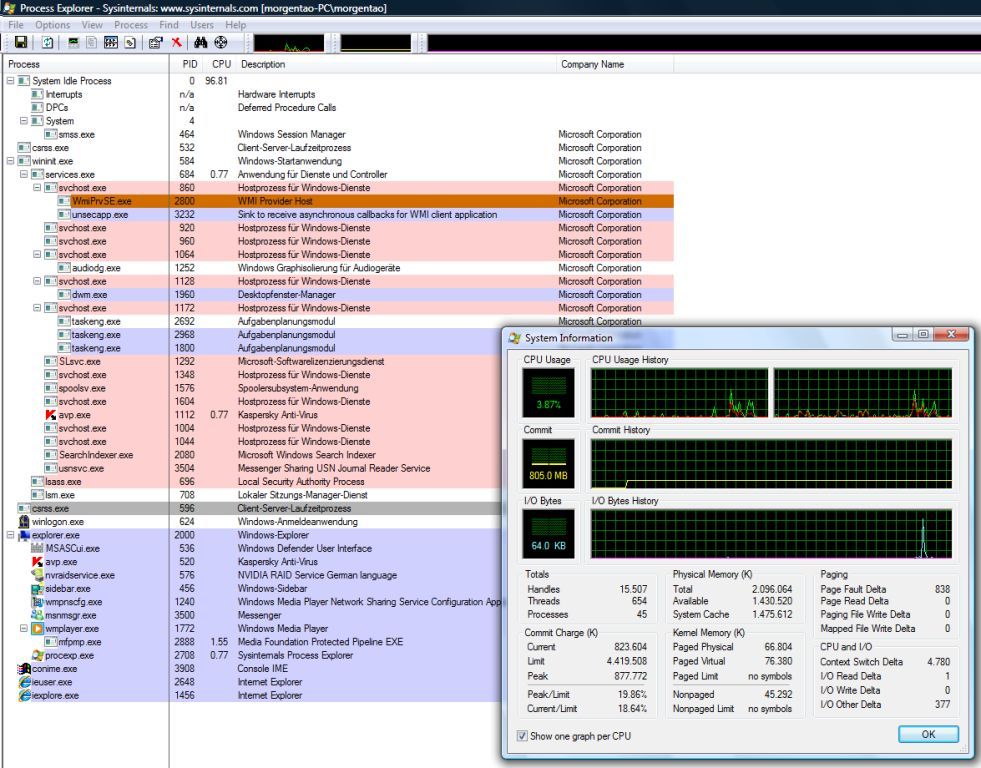Click the DLL/handle view toolbar icon

130,43
